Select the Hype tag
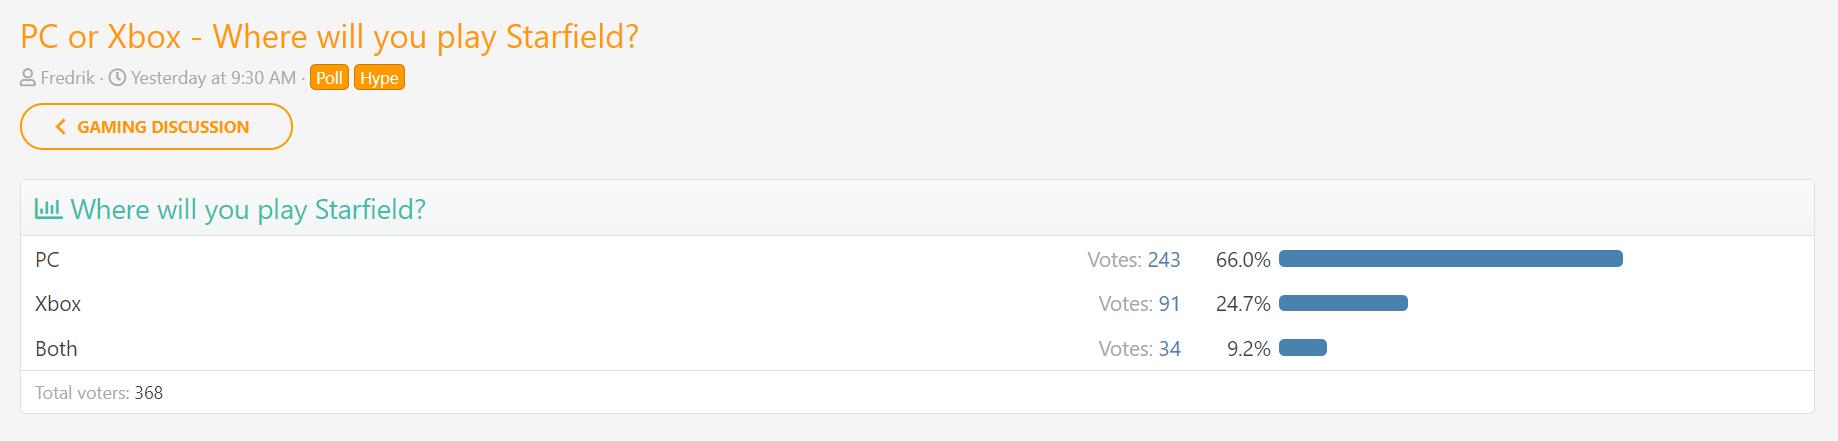 click(x=379, y=78)
